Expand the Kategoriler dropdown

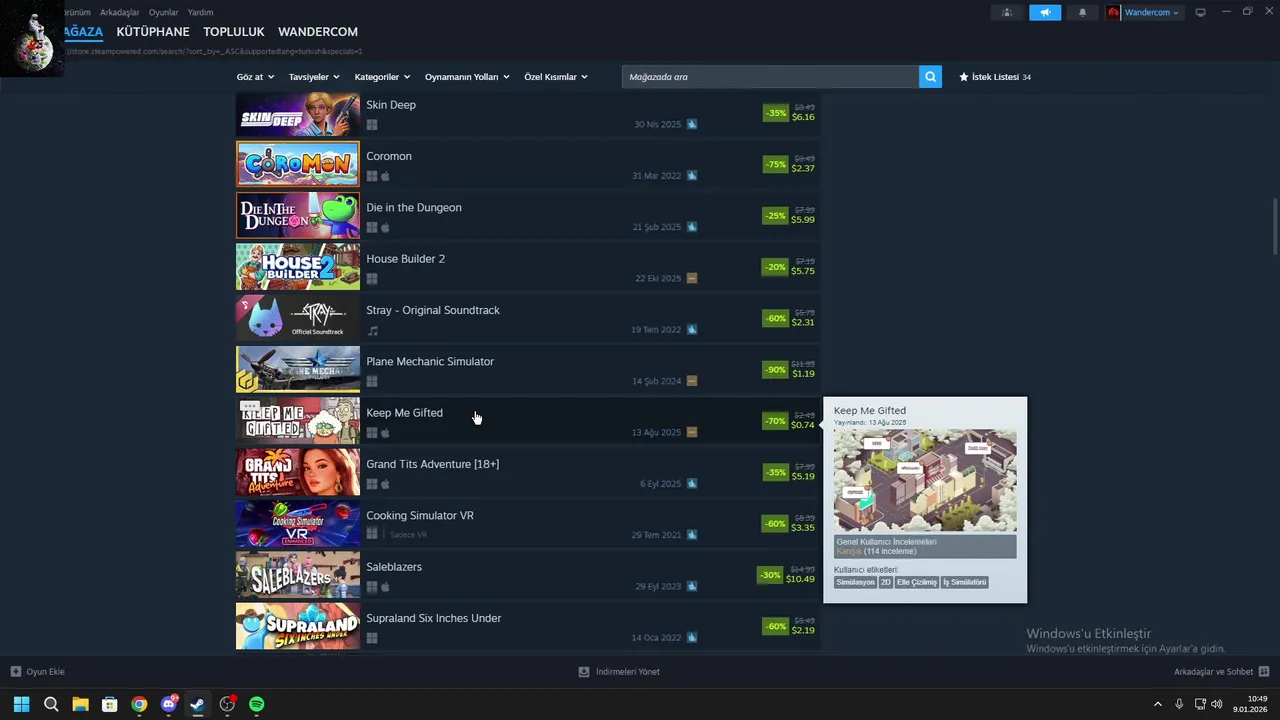[x=382, y=77]
